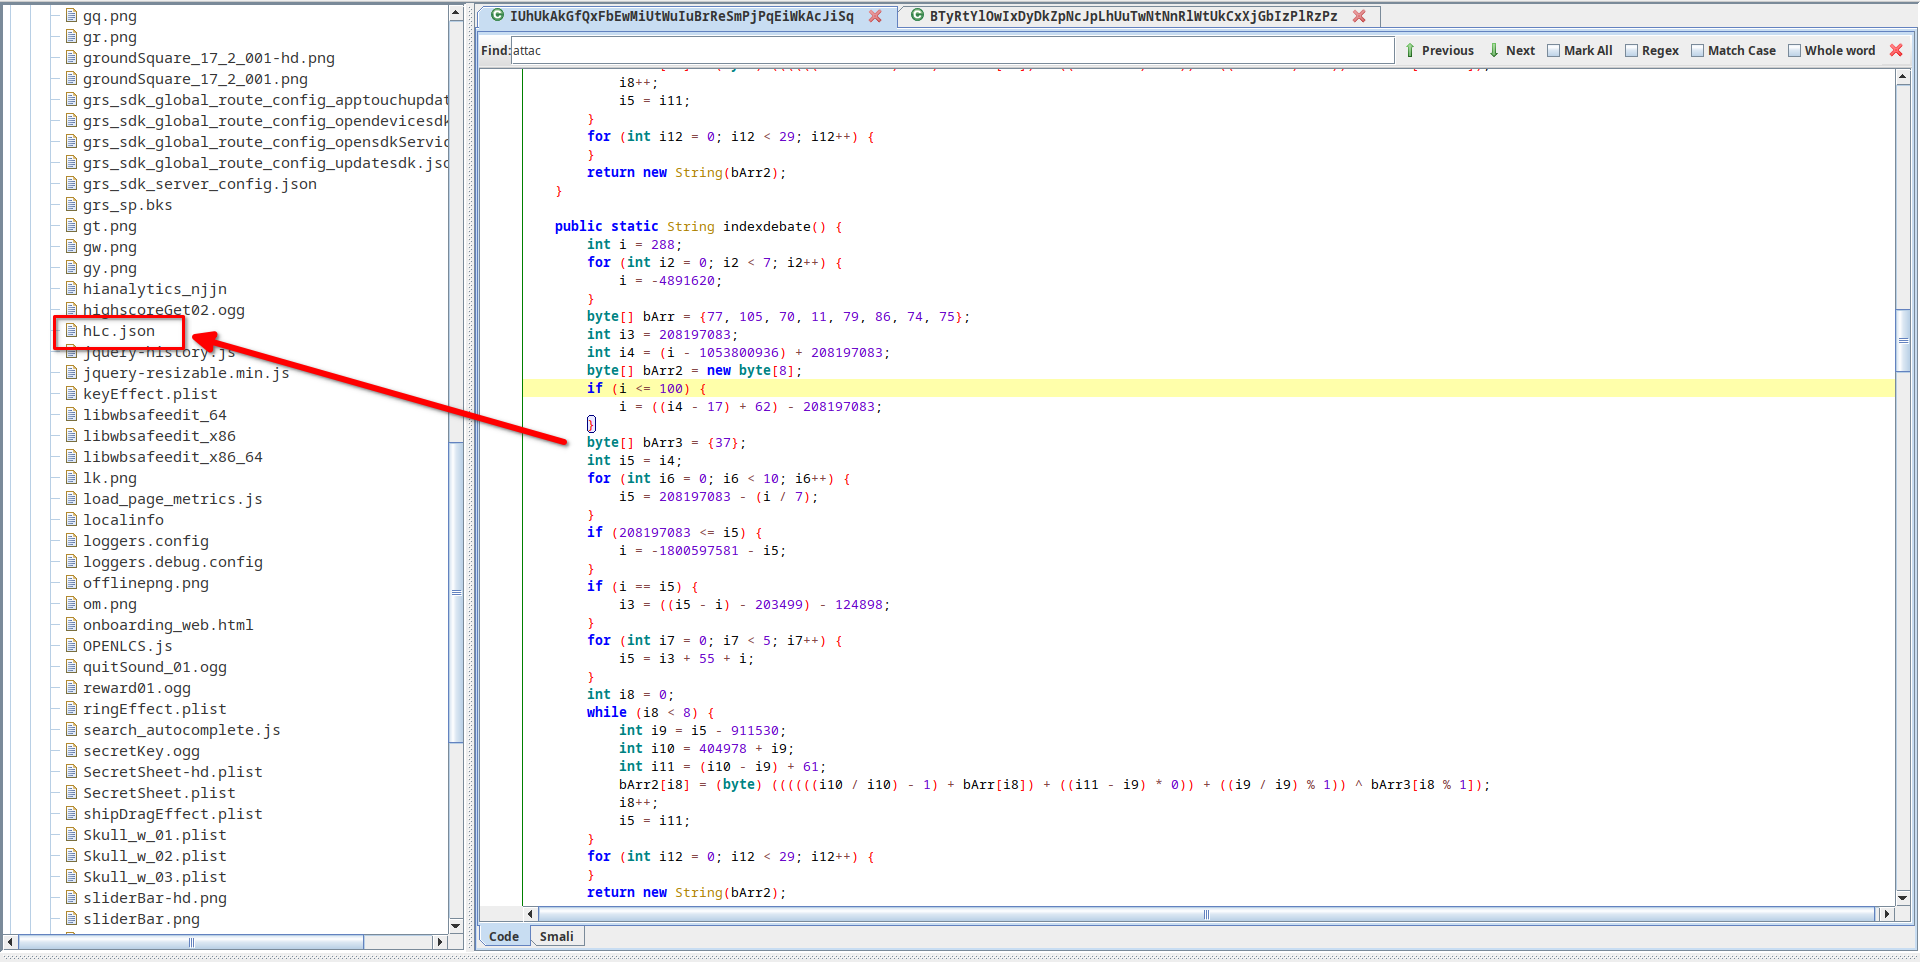The height and width of the screenshot is (962, 1920).
Task: Select quitSound_01.ogg in the tree
Action: click(x=155, y=667)
